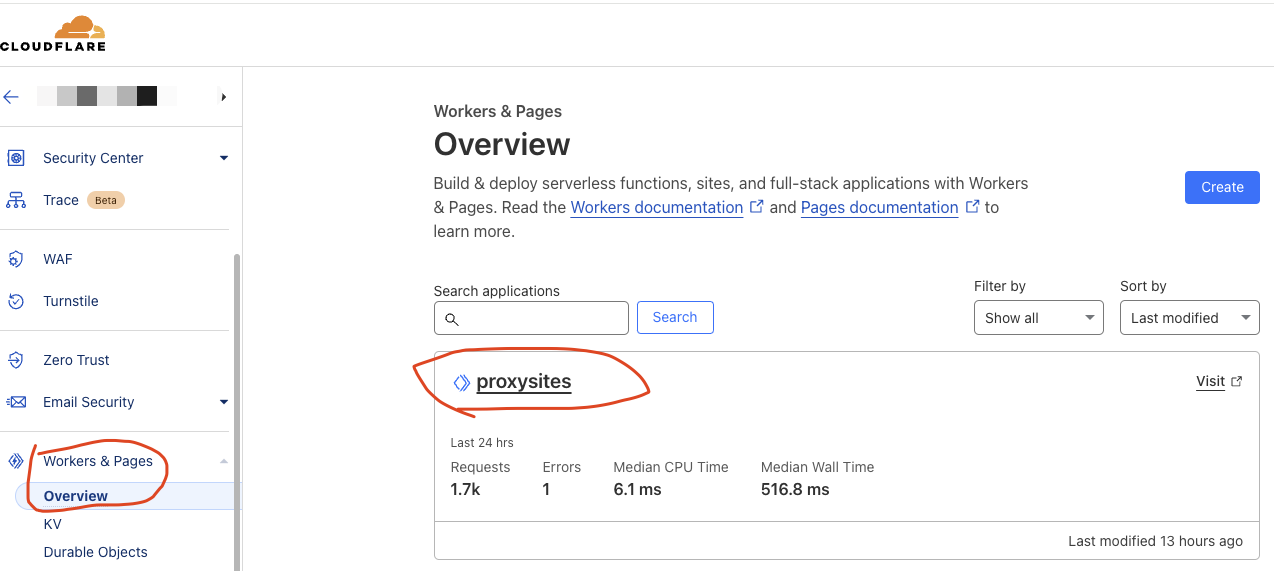Click the Workers & Pages breadcrumb heading
This screenshot has height=571, width=1274.
tap(498, 111)
